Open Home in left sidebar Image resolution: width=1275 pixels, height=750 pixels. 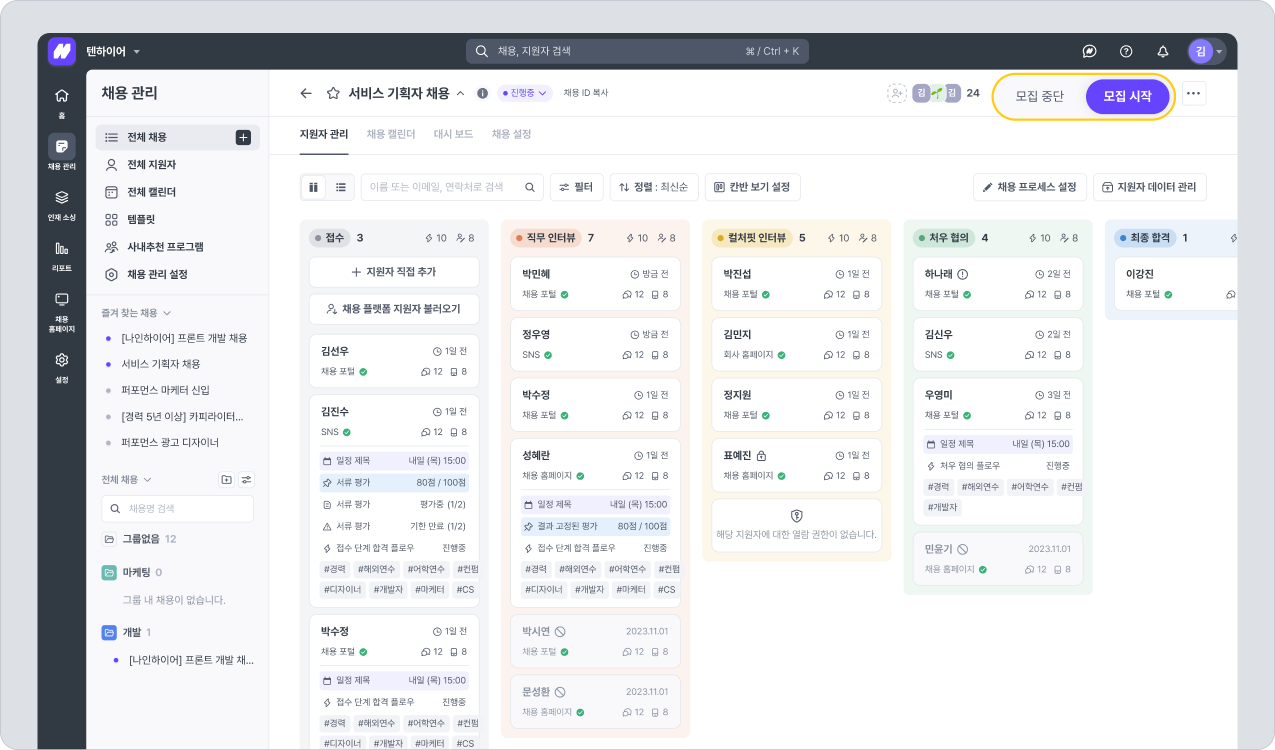coord(62,101)
